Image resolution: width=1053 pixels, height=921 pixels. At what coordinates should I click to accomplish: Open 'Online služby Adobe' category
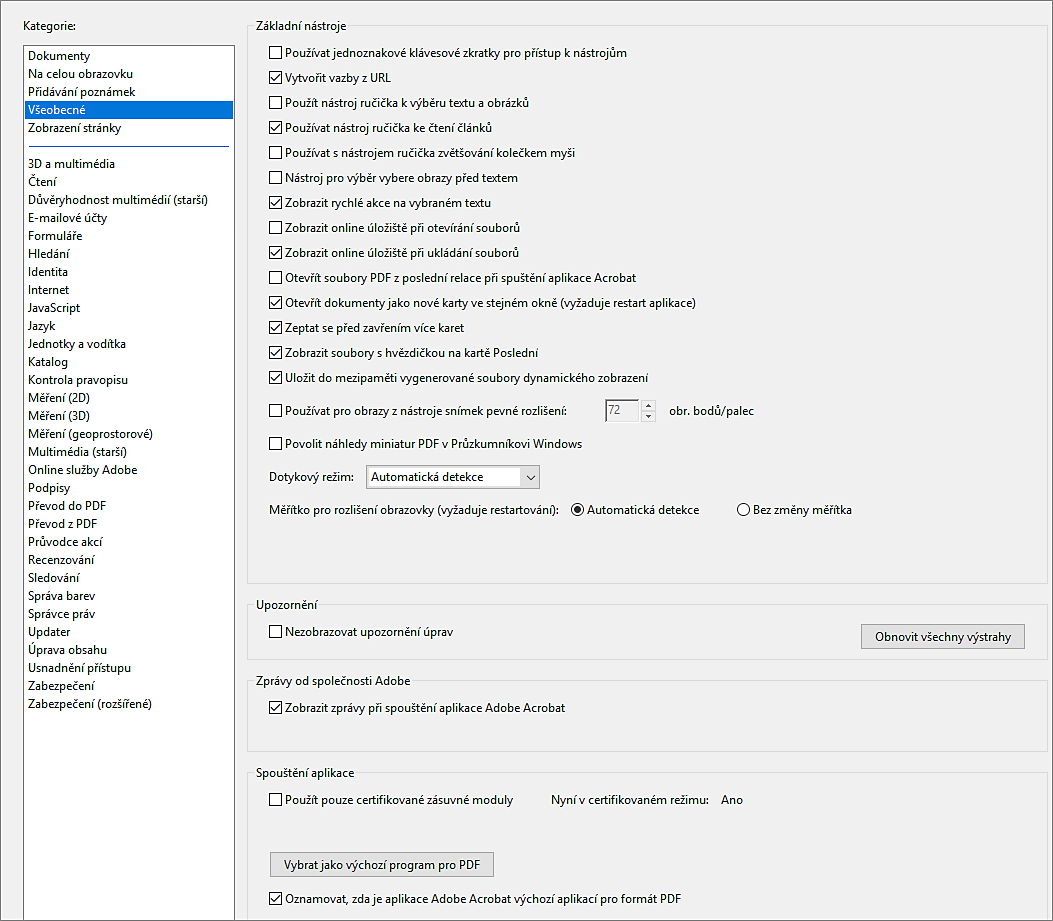point(129,470)
